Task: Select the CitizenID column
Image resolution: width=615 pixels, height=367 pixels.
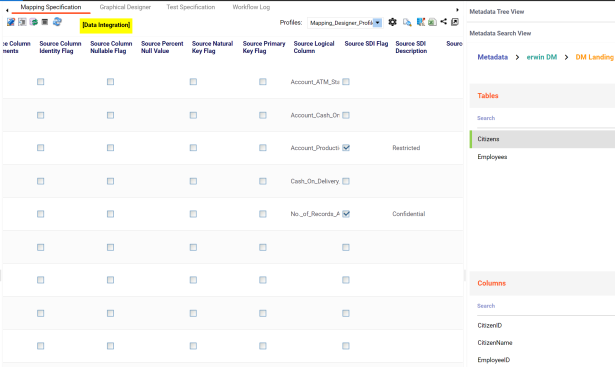Action: (x=489, y=325)
